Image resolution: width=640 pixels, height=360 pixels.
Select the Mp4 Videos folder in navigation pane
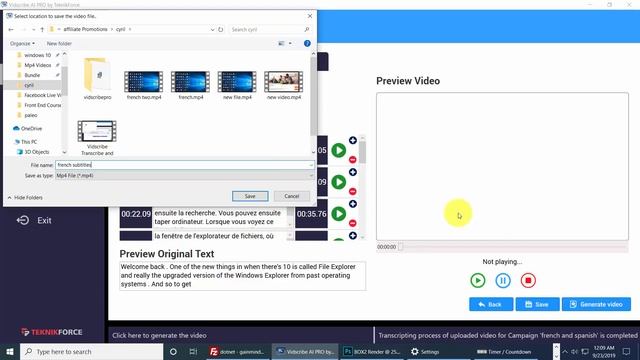pos(38,65)
